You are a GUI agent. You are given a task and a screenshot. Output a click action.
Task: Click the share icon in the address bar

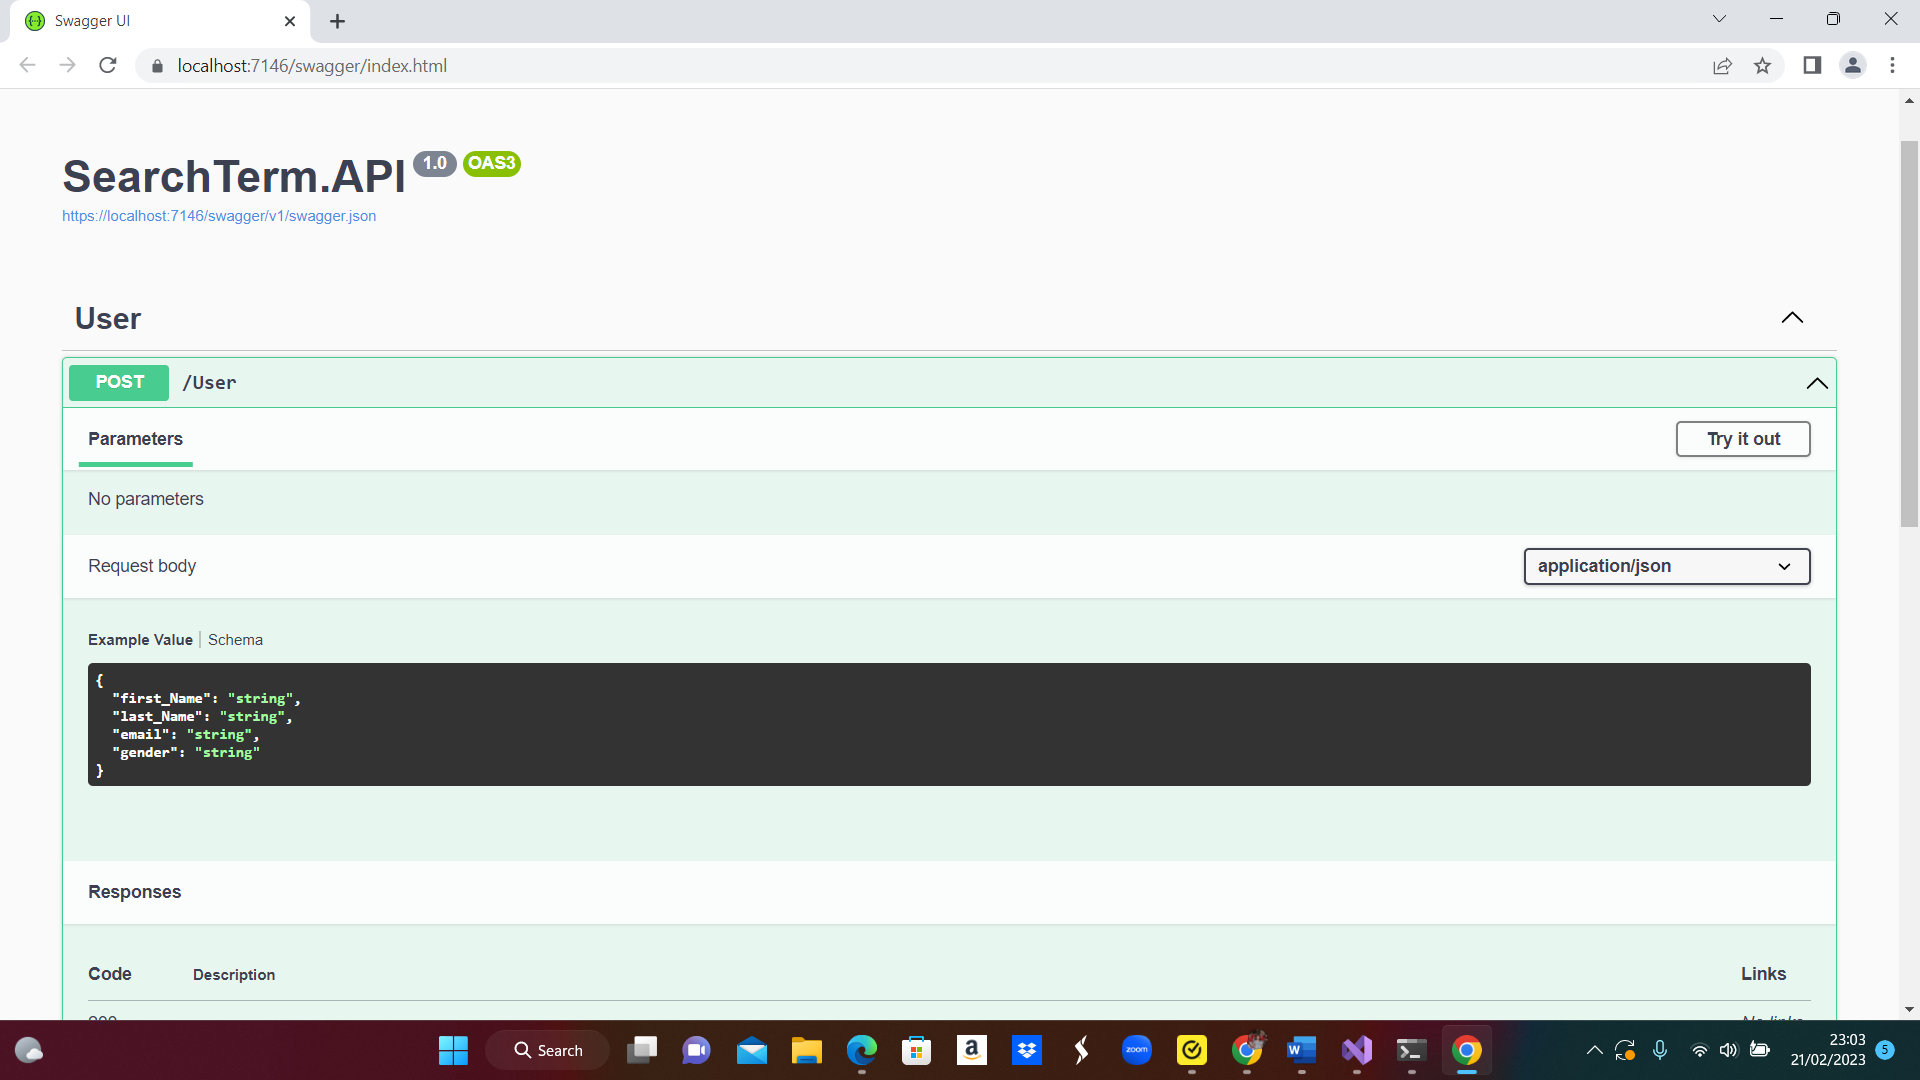point(1722,65)
